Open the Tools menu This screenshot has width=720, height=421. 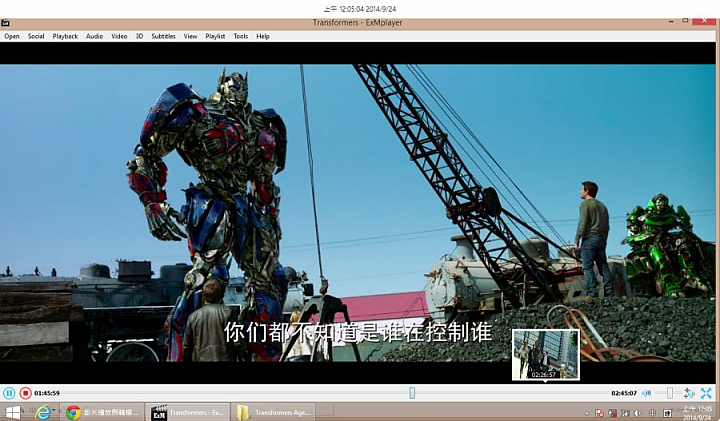click(241, 36)
